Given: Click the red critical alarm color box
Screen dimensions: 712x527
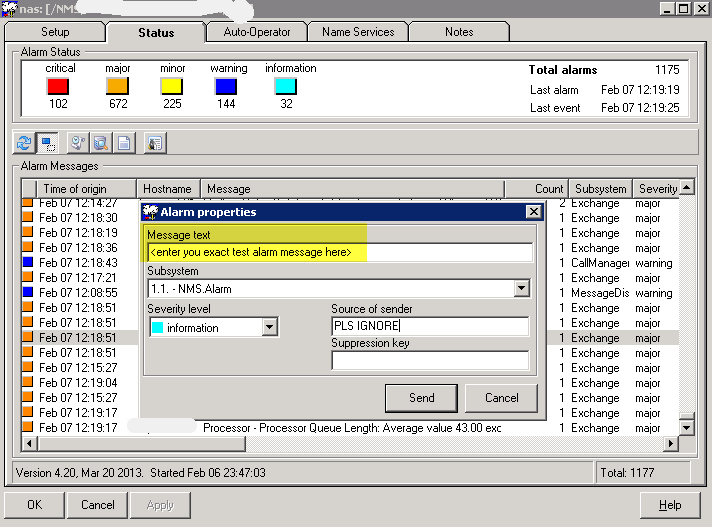Looking at the screenshot, I should 58,86.
